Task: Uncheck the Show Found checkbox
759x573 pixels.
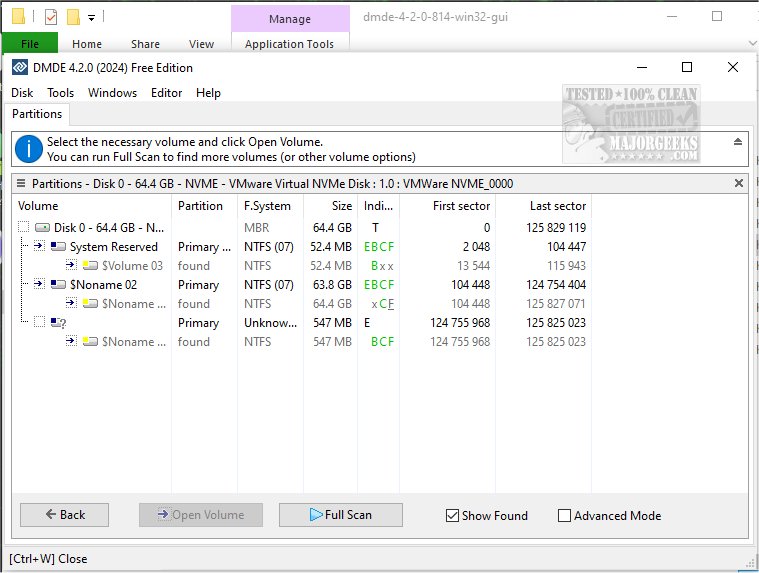Action: click(x=452, y=515)
